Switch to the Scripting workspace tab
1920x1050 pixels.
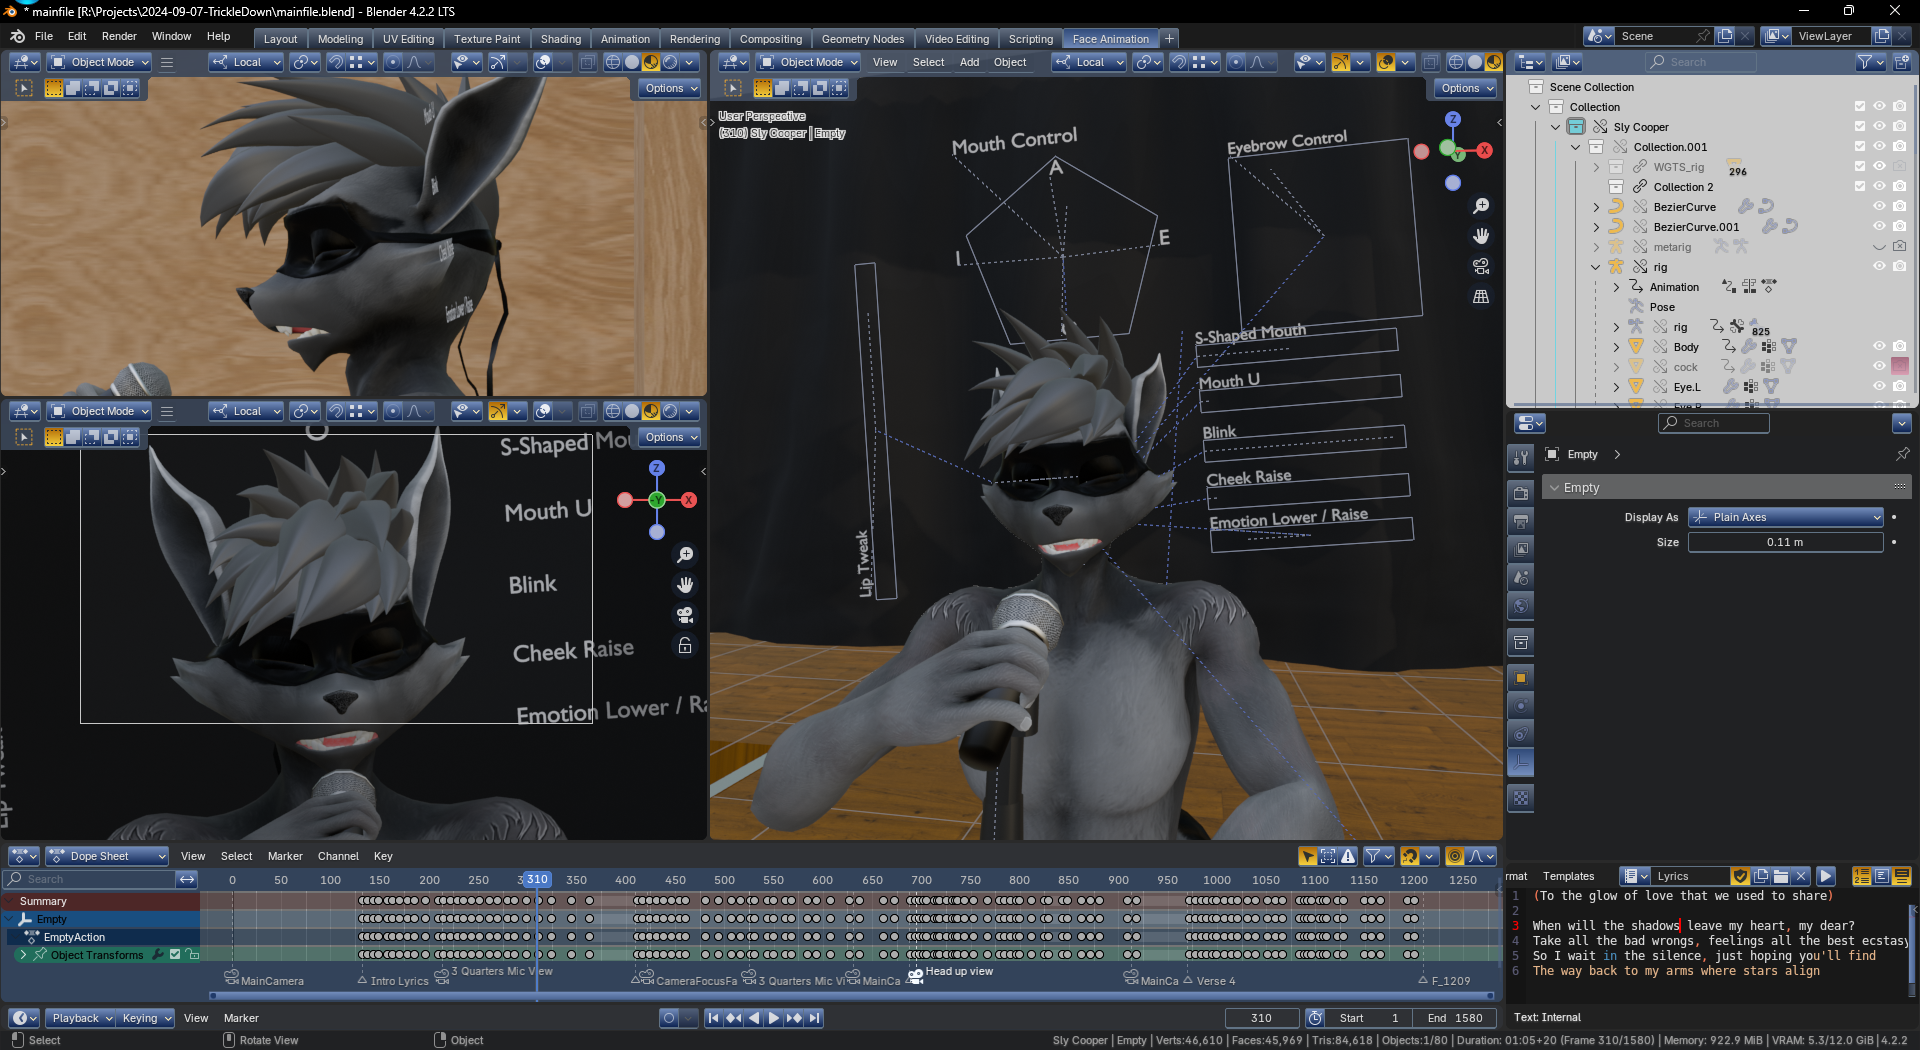coord(1030,39)
